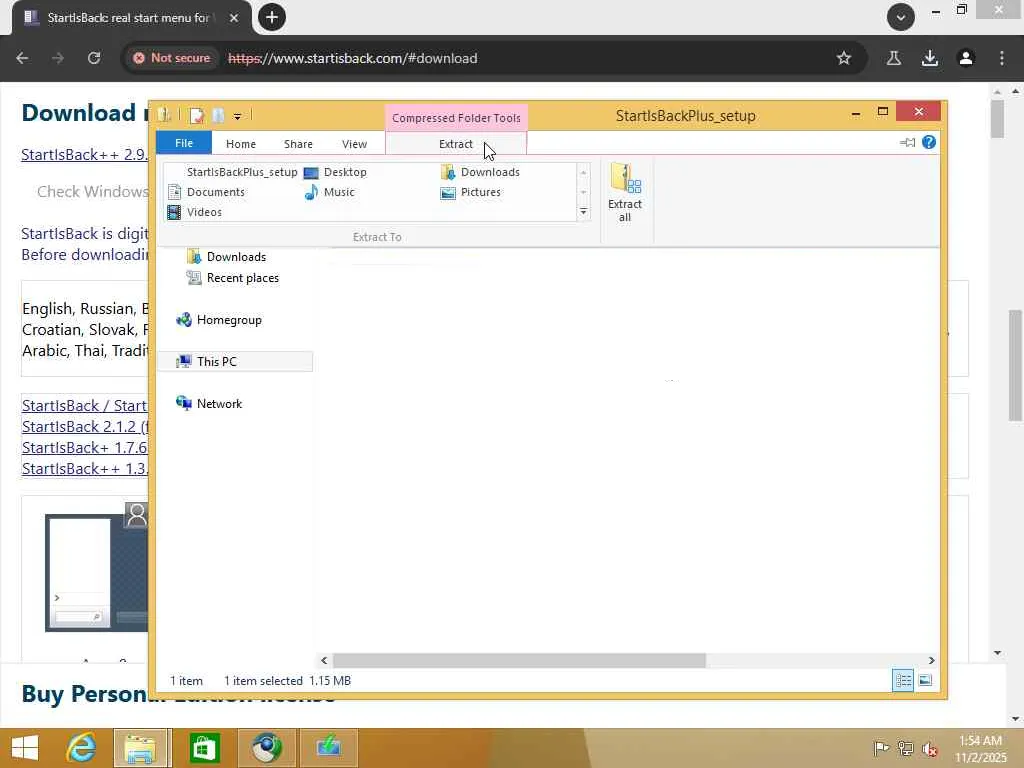The width and height of the screenshot is (1024, 768).
Task: Click horizontal scrollbar left arrow in Explorer
Action: (324, 660)
